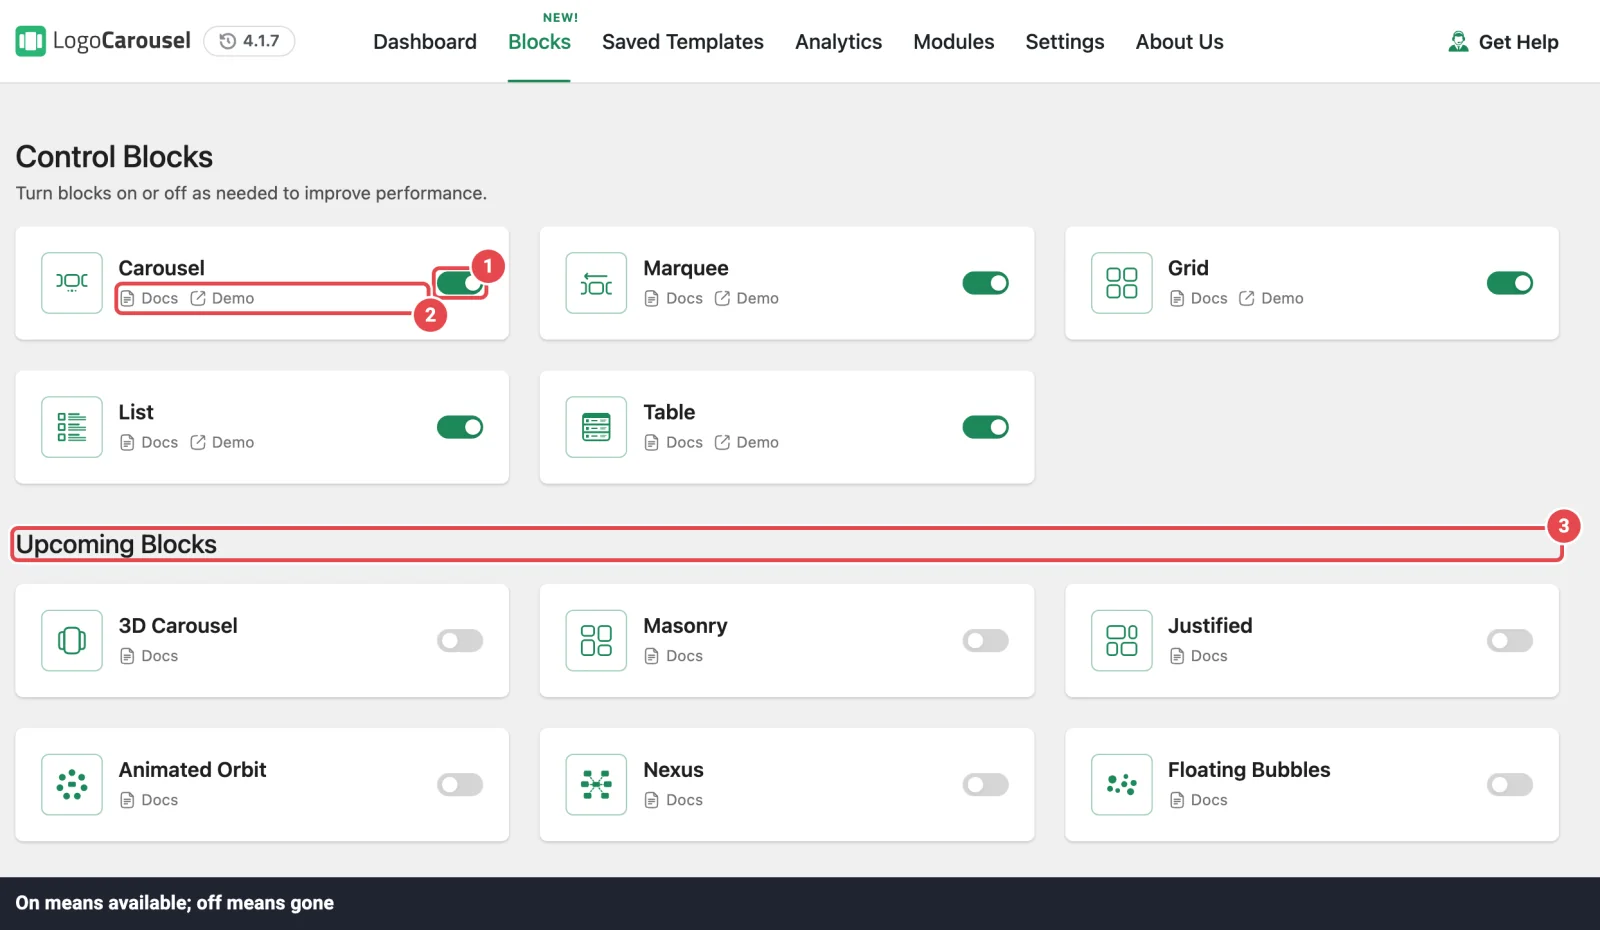Enable the Floating Bubbles toggle
Viewport: 1600px width, 930px height.
(1509, 784)
